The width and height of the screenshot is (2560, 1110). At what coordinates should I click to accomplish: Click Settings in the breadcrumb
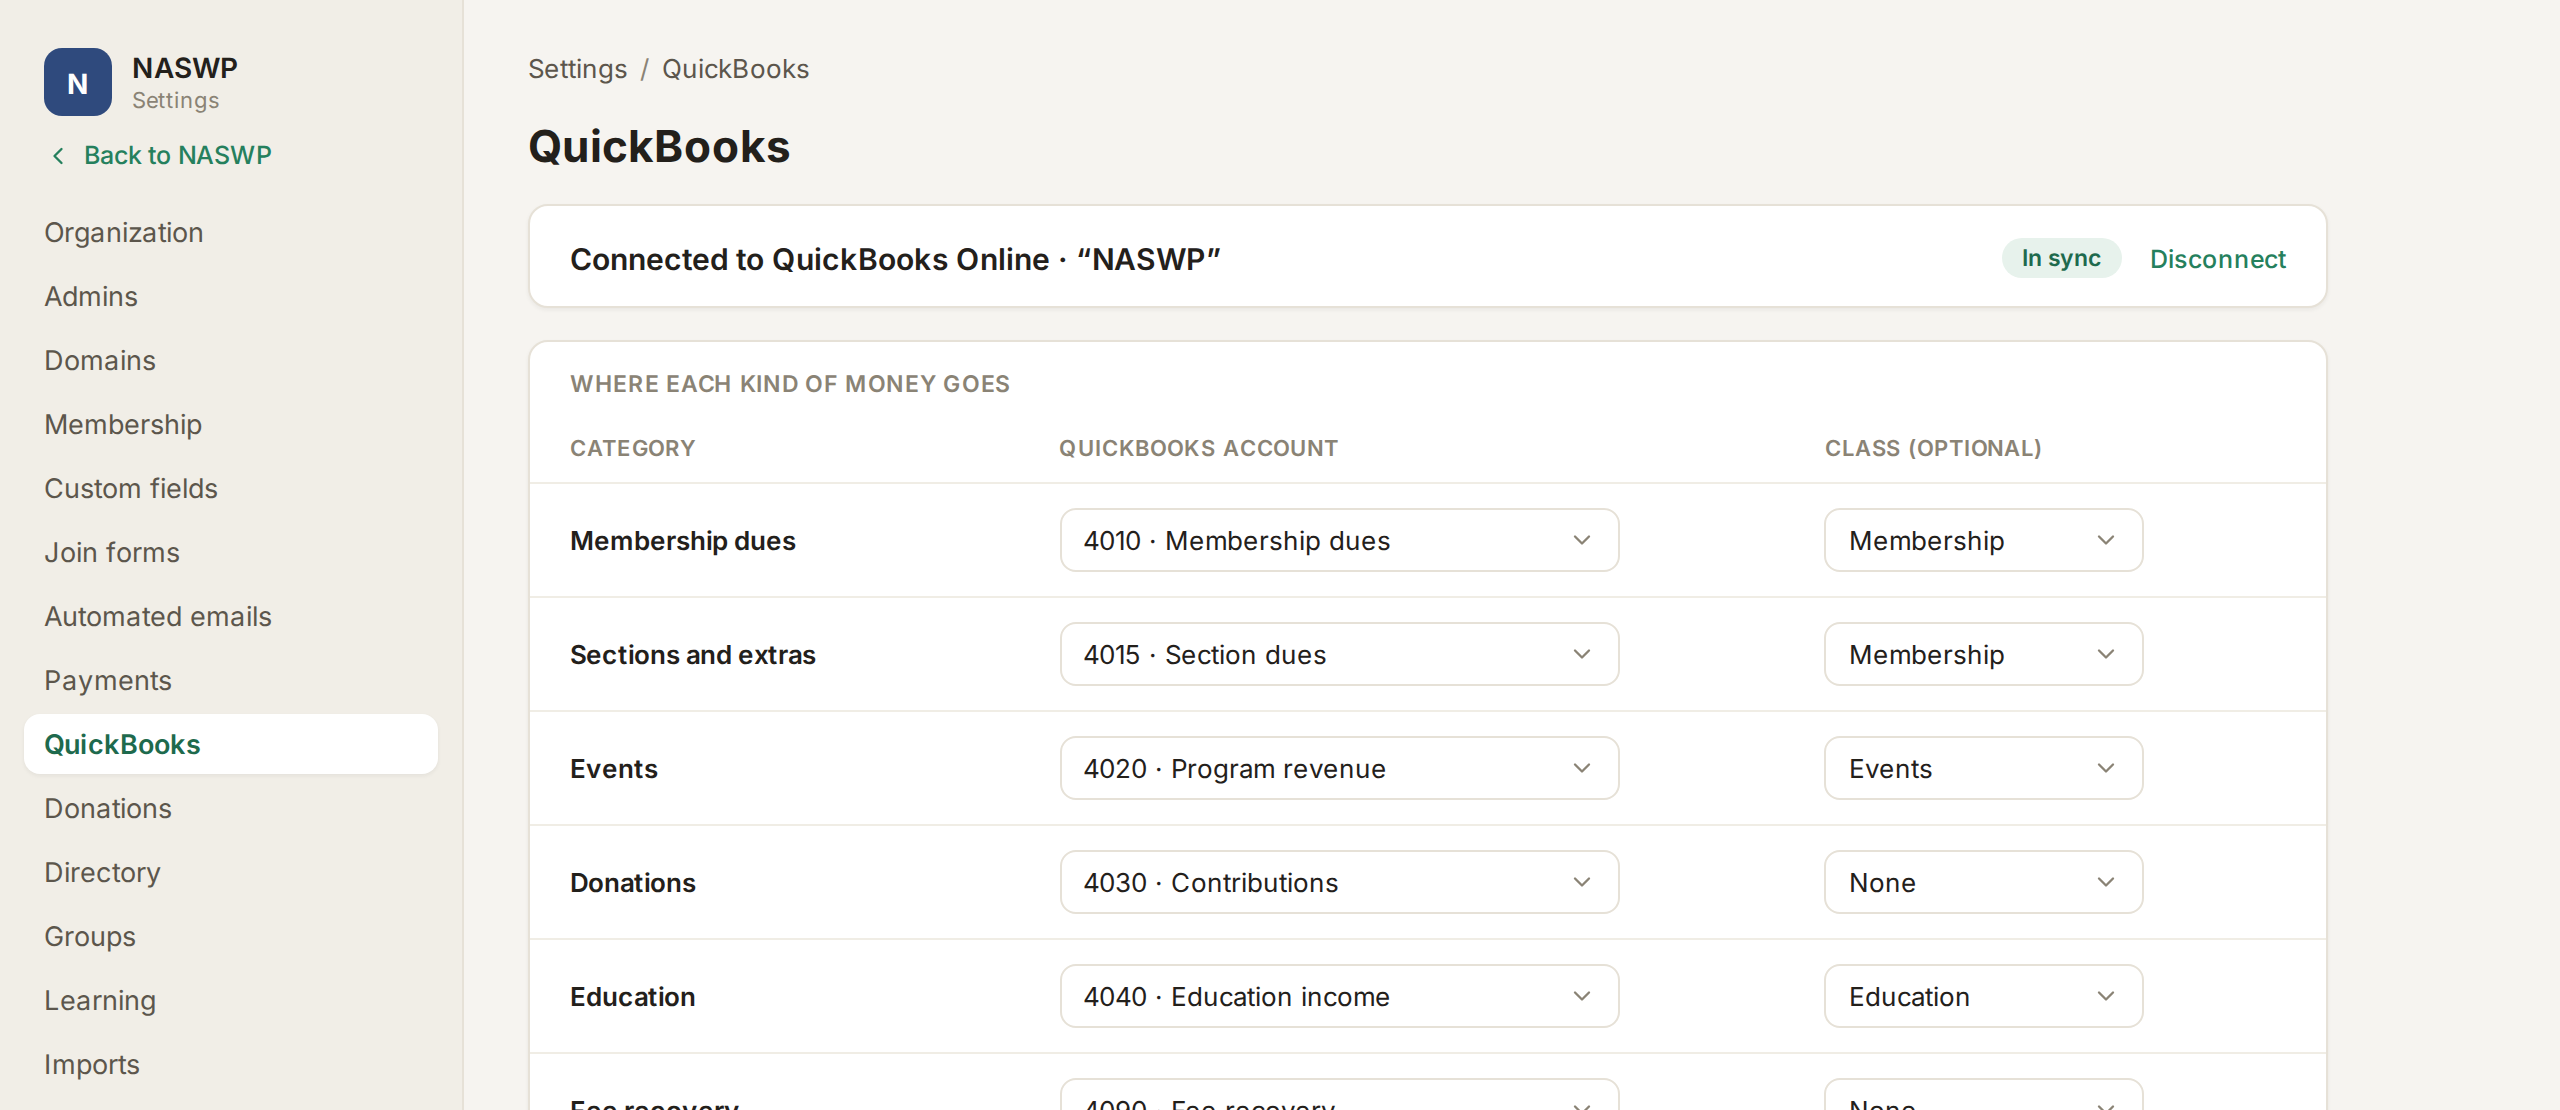[x=577, y=69]
